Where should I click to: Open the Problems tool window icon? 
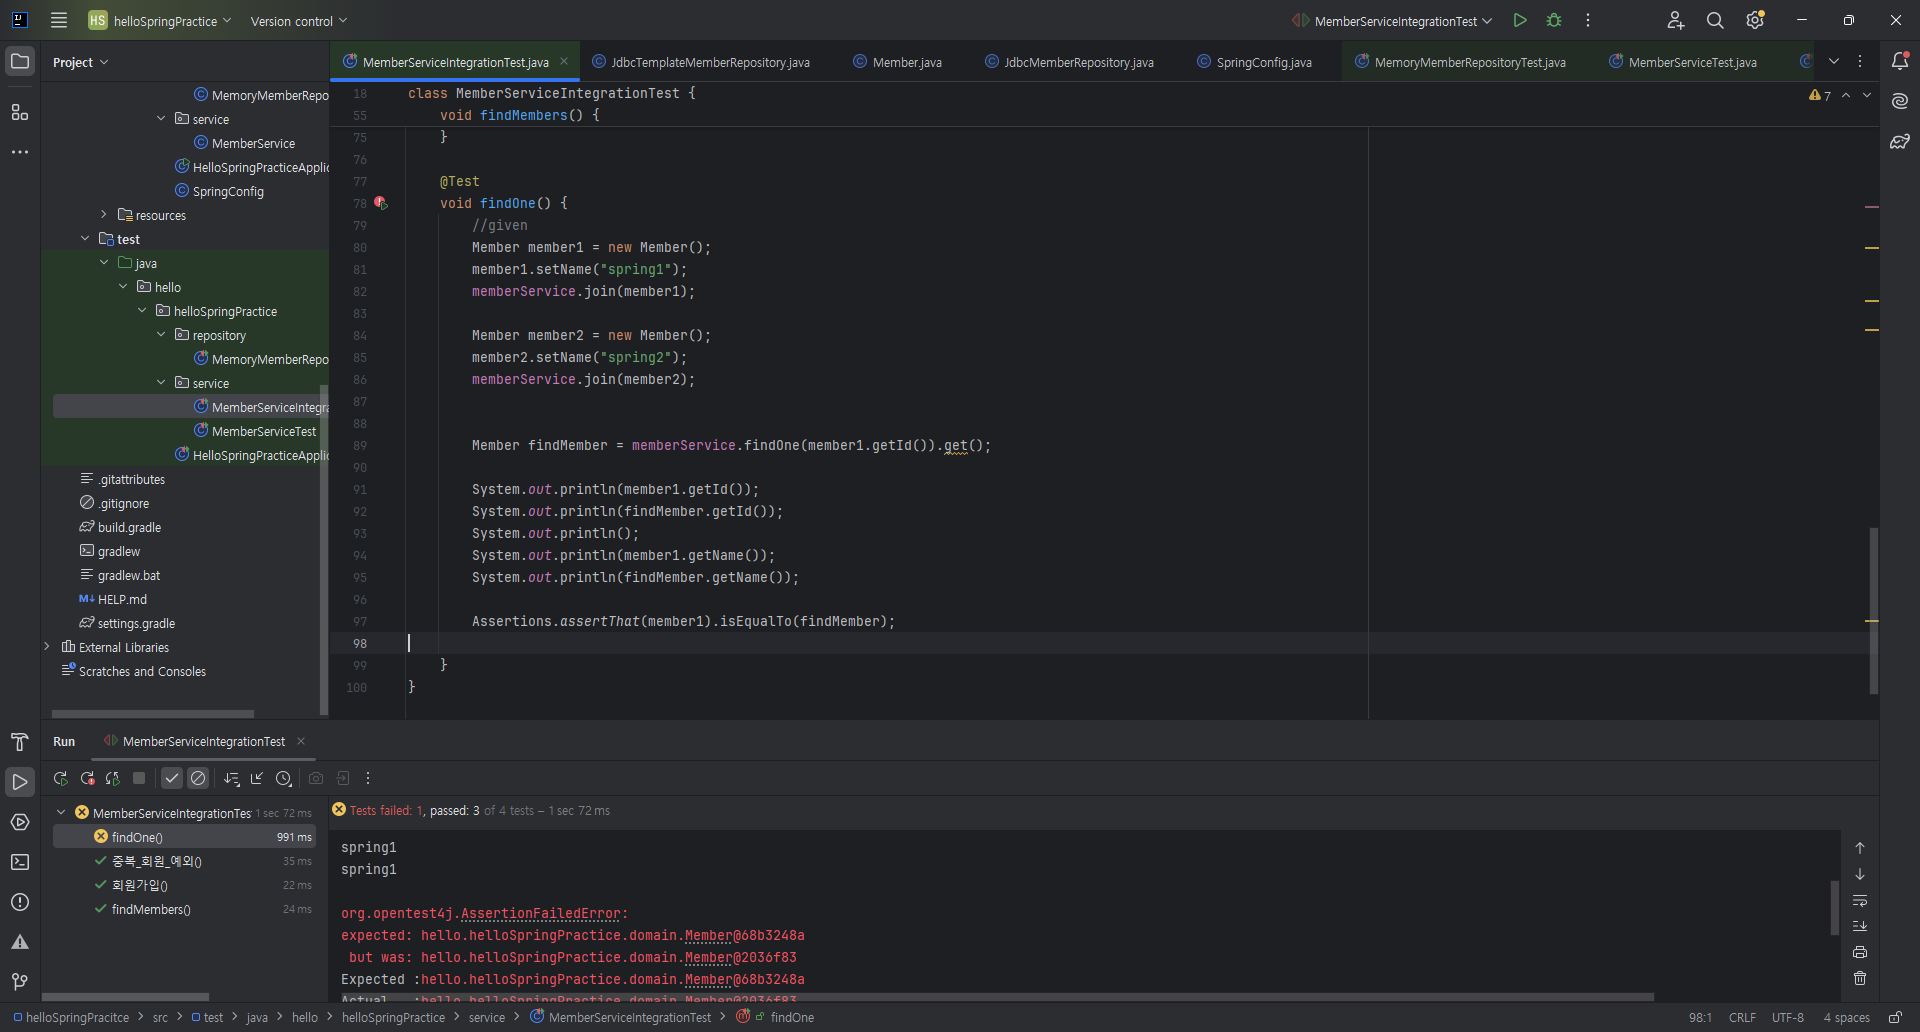[x=20, y=902]
